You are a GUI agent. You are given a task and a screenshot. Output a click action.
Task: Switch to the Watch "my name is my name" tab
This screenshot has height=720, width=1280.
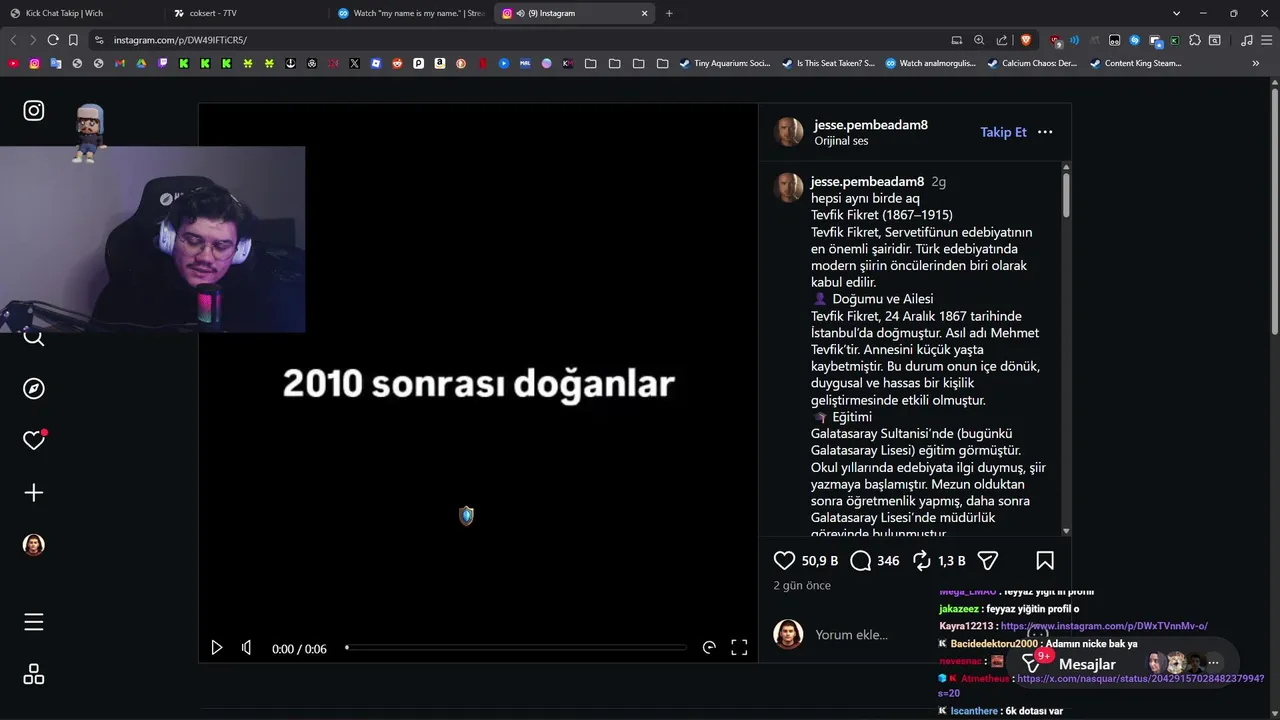411,13
